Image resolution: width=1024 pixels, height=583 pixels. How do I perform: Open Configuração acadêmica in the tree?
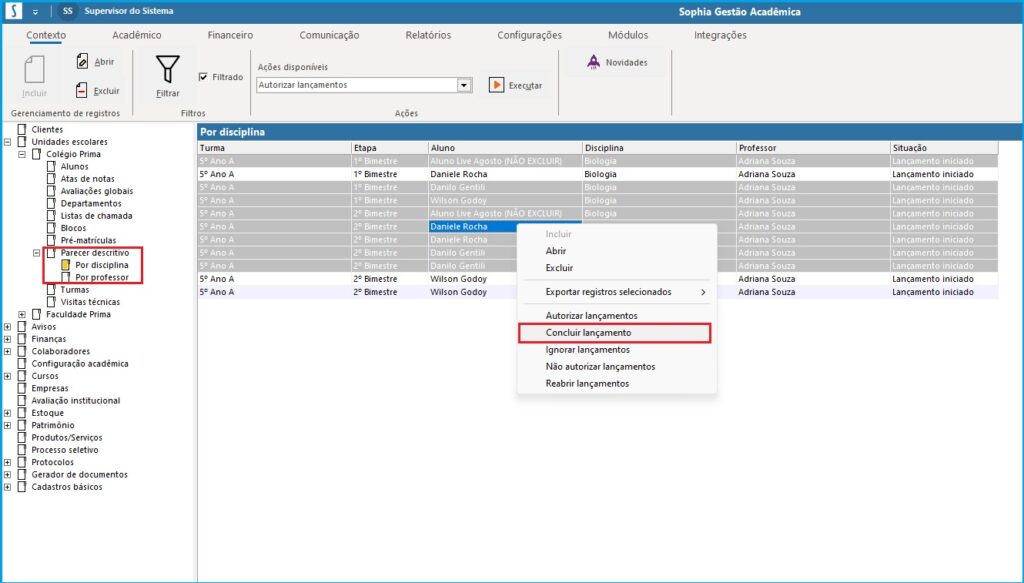coord(80,364)
